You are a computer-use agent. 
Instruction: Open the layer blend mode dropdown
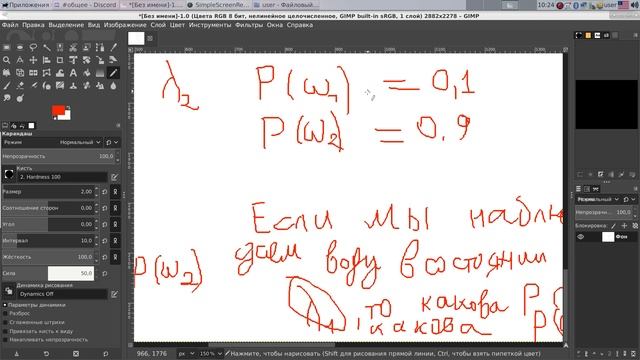click(x=598, y=200)
